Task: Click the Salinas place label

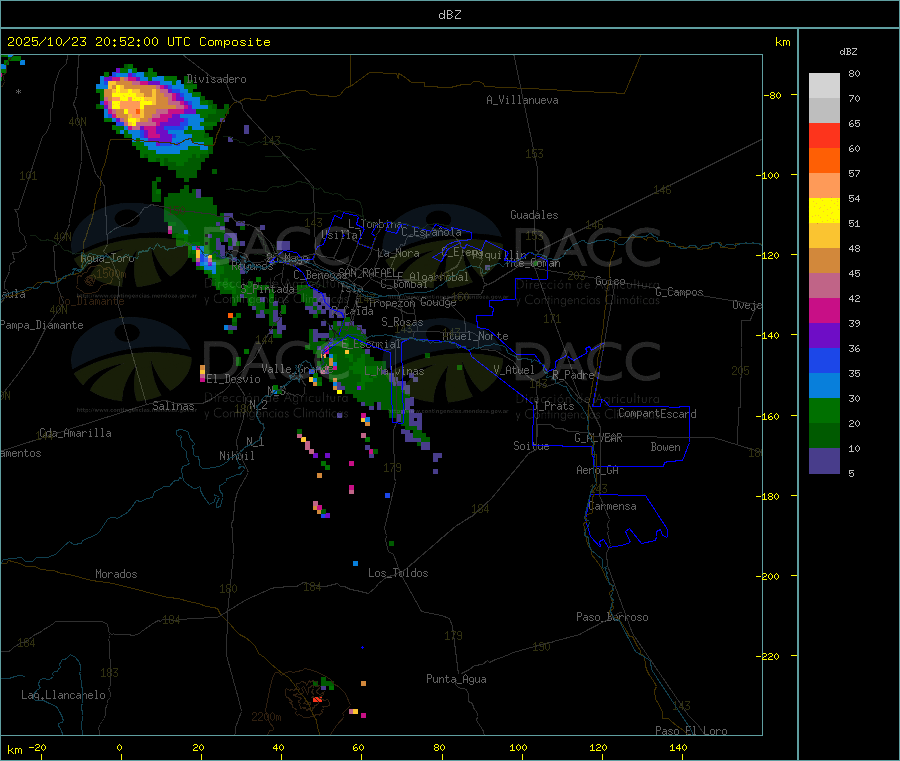Action: [173, 406]
